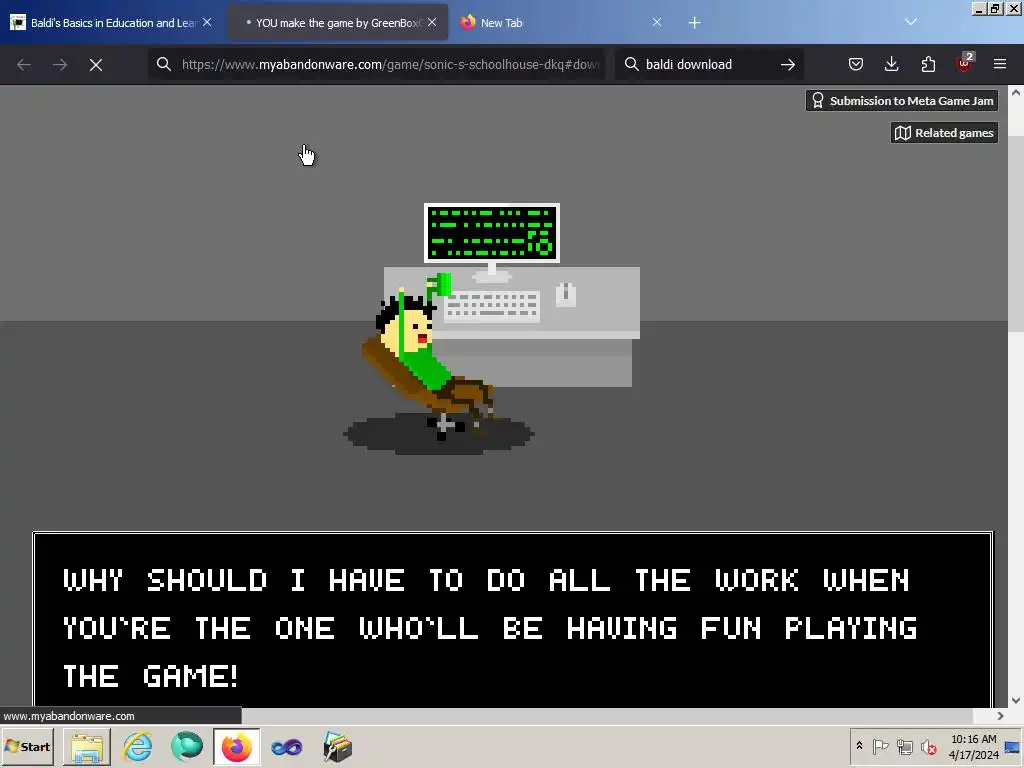Click the taskbar clock showing 10:16 AM
The image size is (1024, 768).
(x=974, y=746)
